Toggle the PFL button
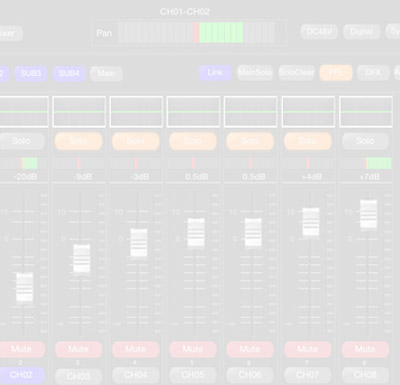This screenshot has width=400, height=385. click(x=336, y=73)
